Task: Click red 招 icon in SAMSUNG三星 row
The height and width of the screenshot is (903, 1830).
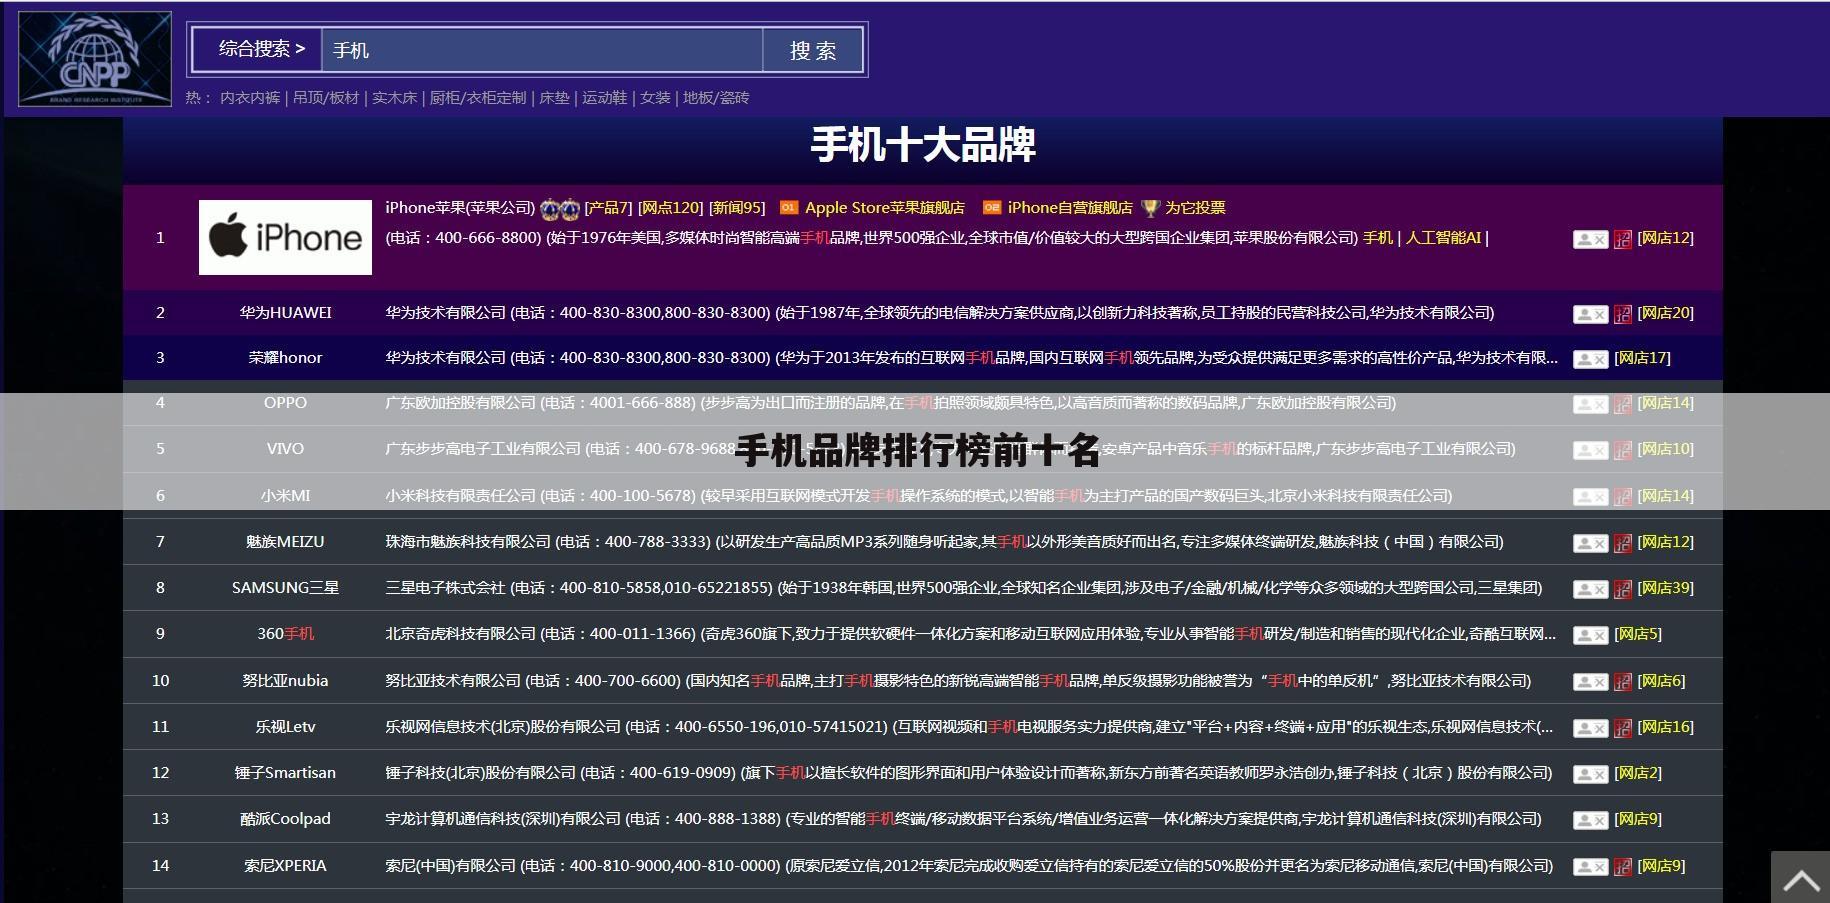Action: (x=1622, y=589)
